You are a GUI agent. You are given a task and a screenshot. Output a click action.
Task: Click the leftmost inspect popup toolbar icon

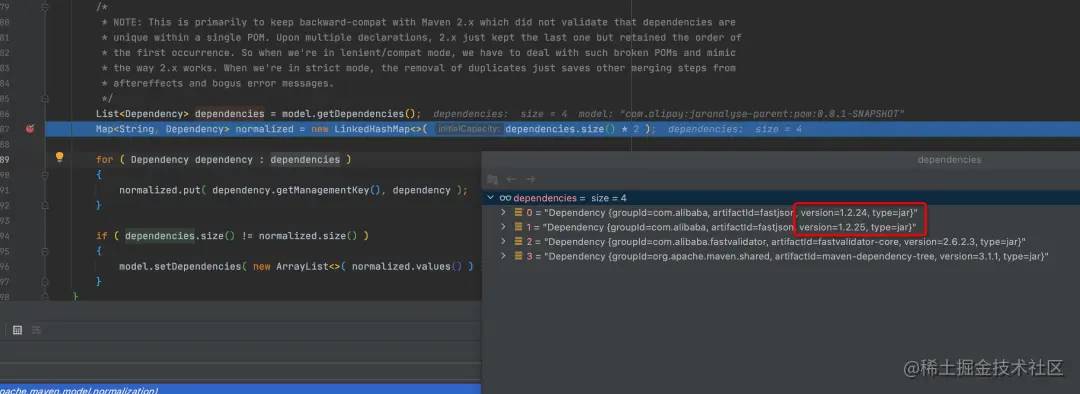(492, 179)
